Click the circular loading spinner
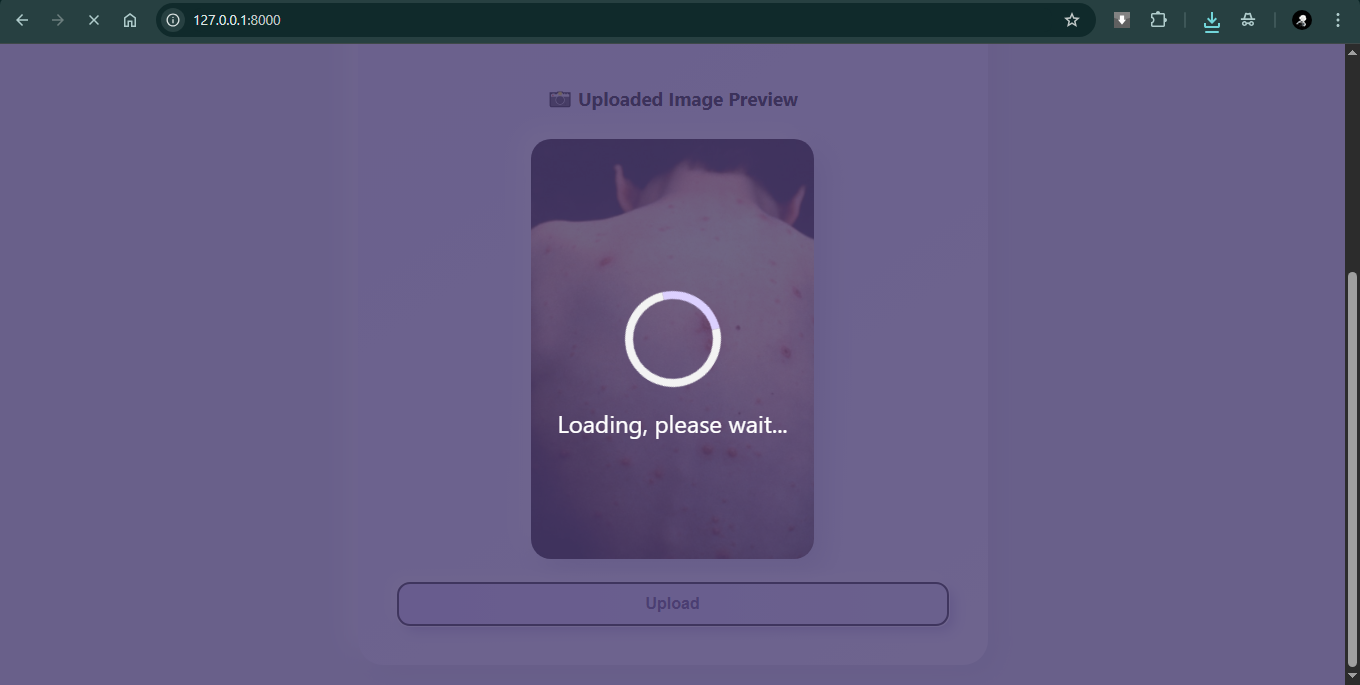This screenshot has height=685, width=1360. click(x=673, y=339)
